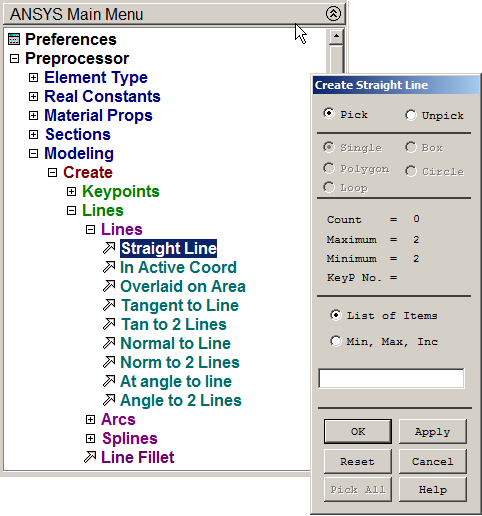Click the Apply button

point(432,431)
